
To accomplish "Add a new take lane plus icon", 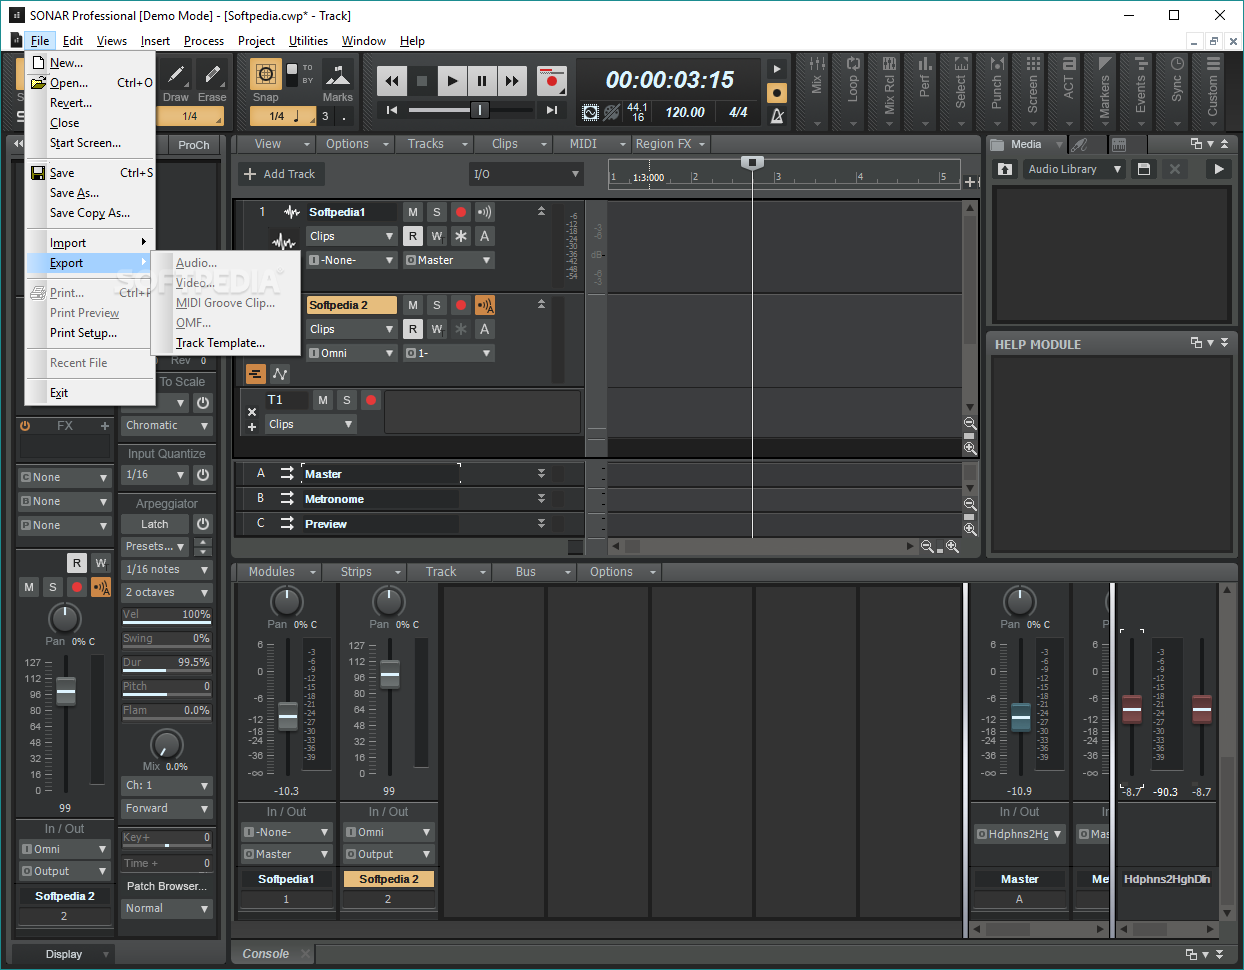I will click(x=252, y=427).
